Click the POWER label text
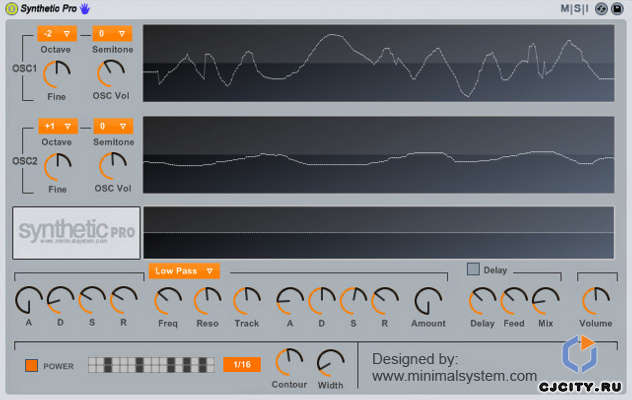 point(58,366)
